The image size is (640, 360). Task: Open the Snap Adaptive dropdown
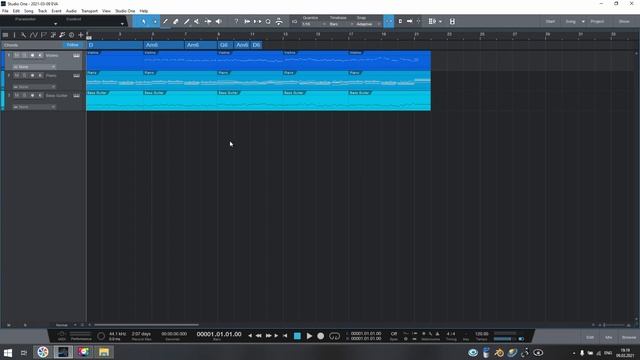[x=368, y=24]
